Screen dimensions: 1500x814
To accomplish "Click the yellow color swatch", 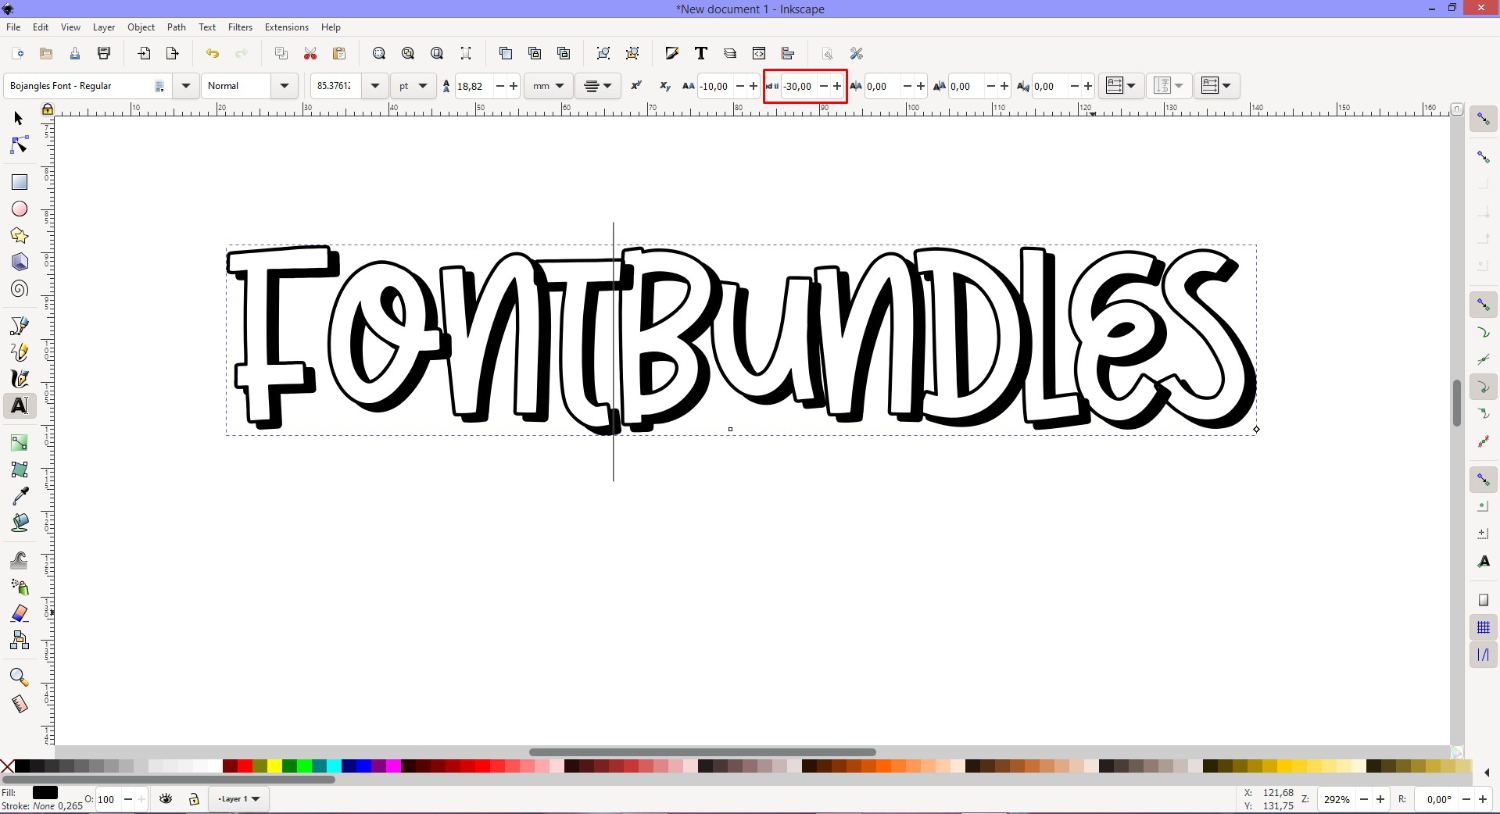I will 275,766.
